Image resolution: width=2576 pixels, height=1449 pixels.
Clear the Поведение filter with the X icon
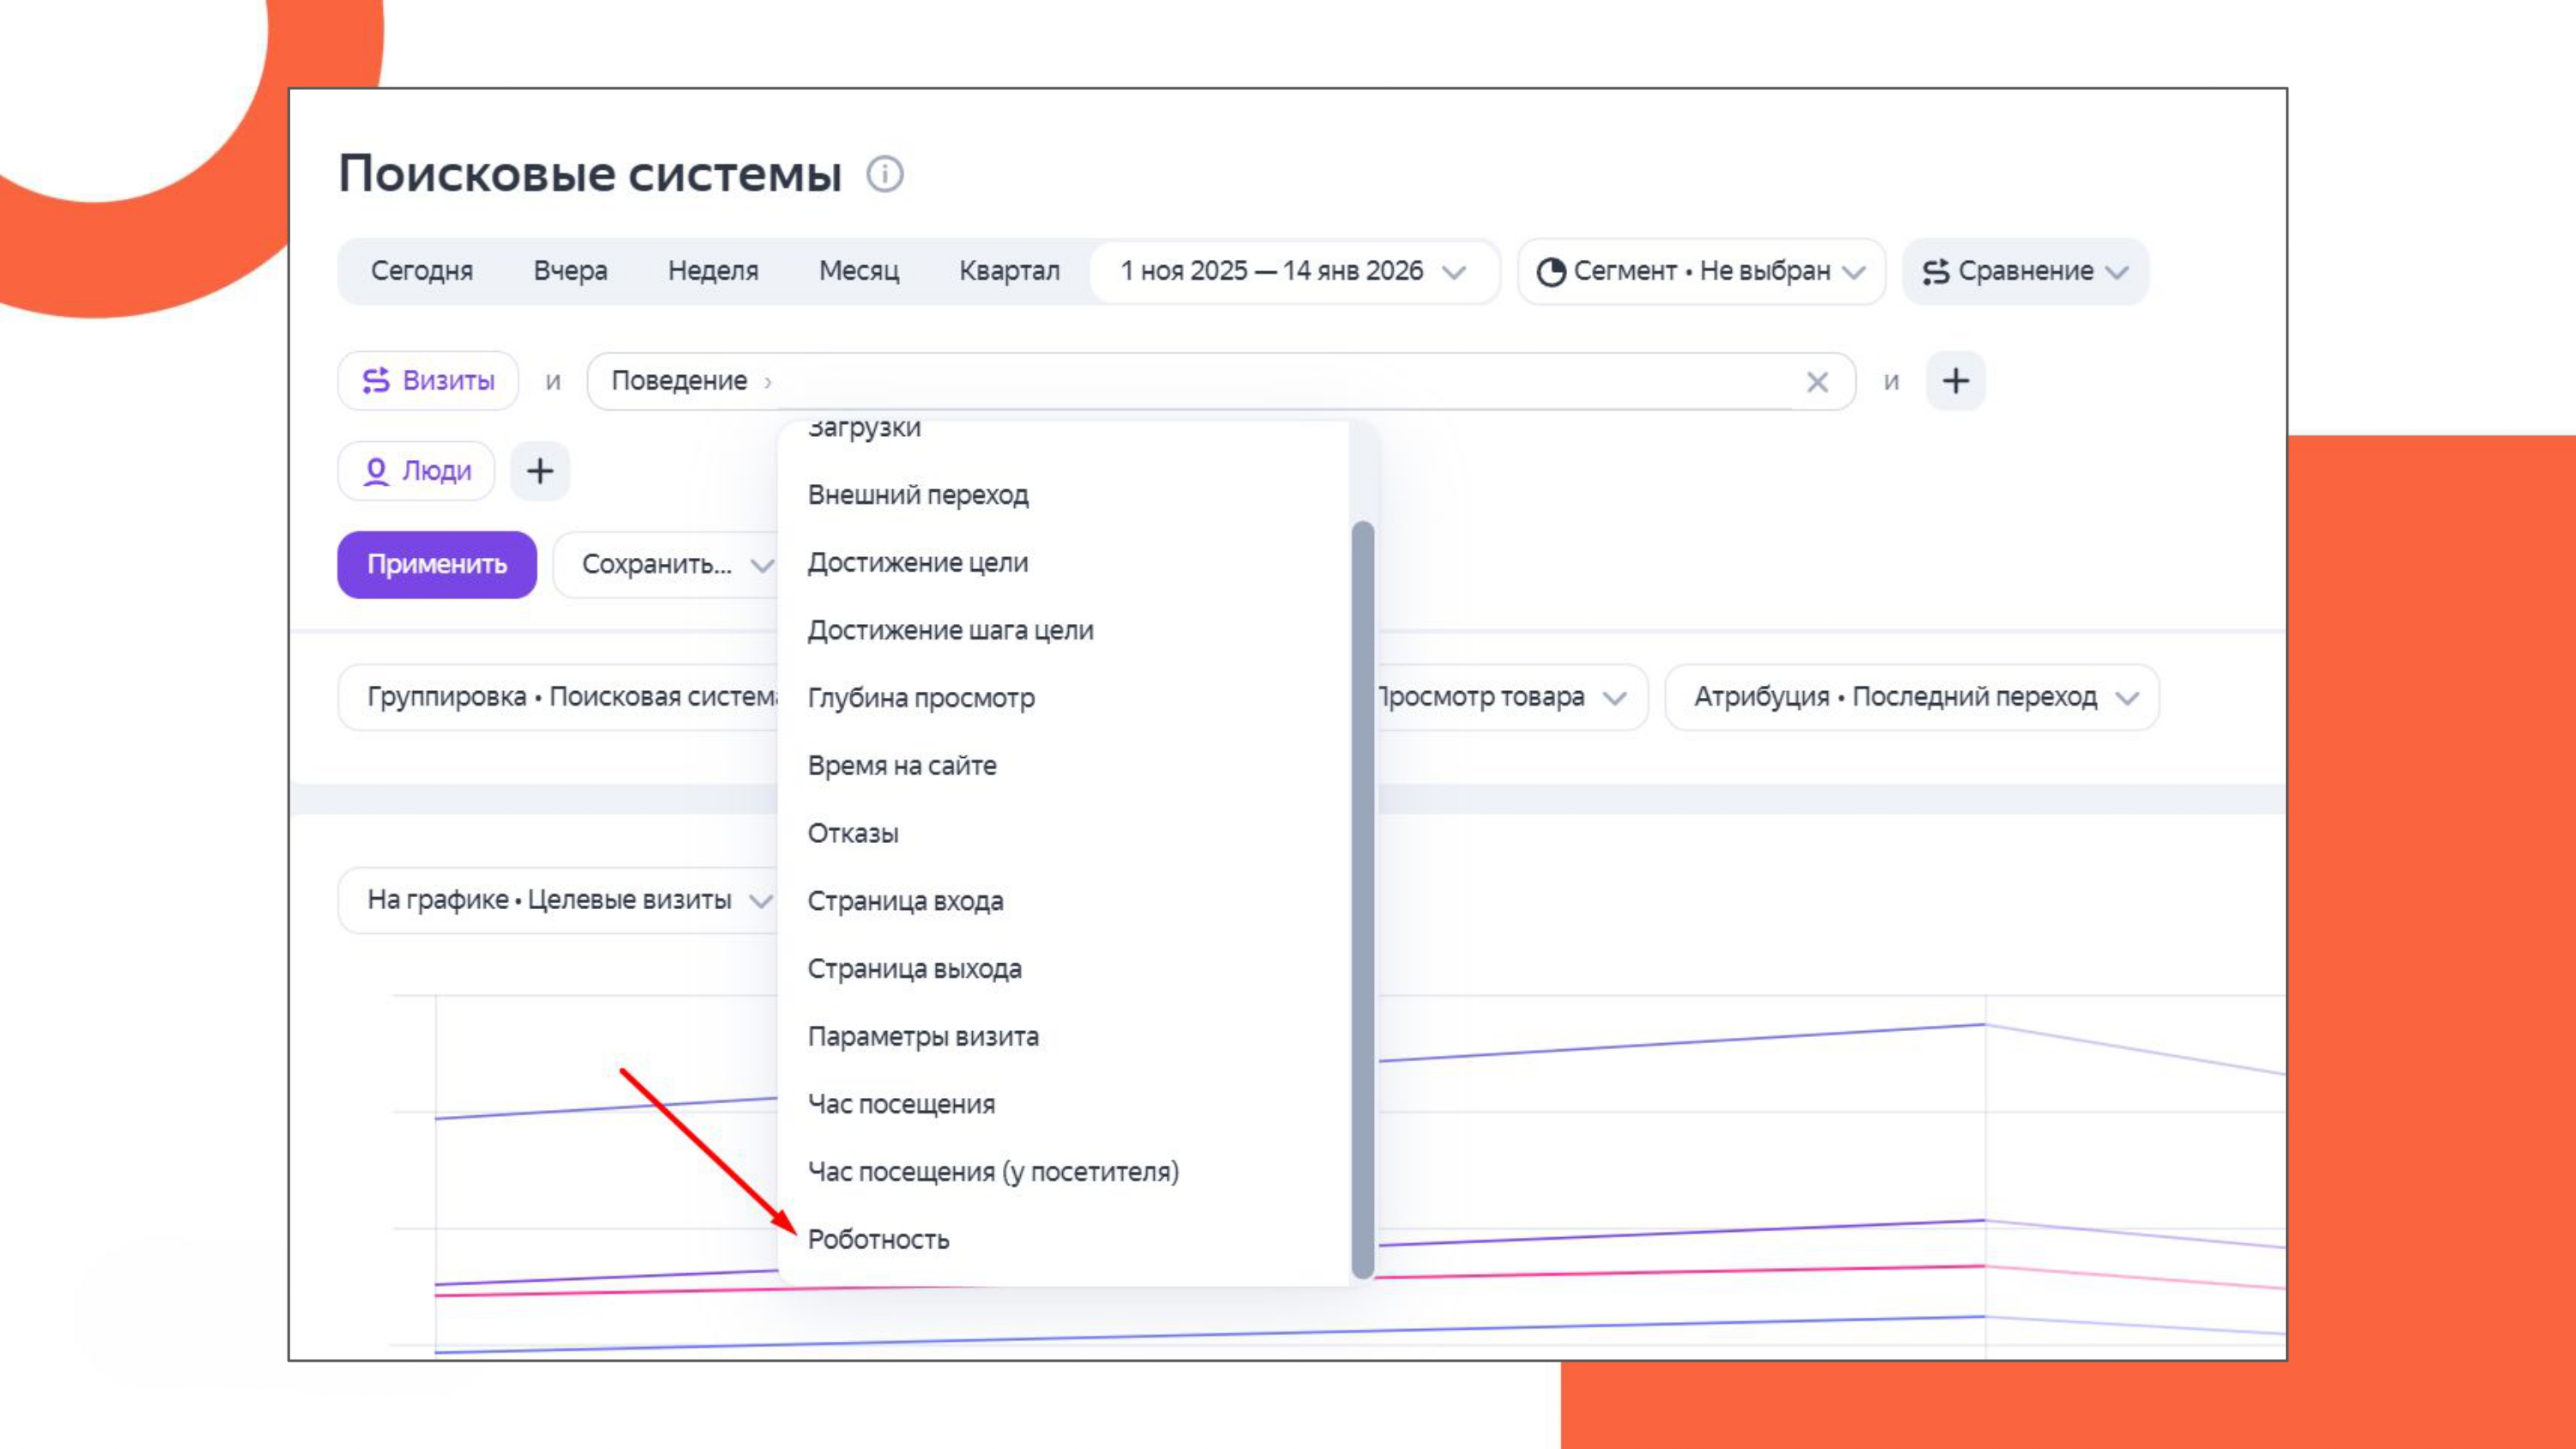pyautogui.click(x=1817, y=382)
